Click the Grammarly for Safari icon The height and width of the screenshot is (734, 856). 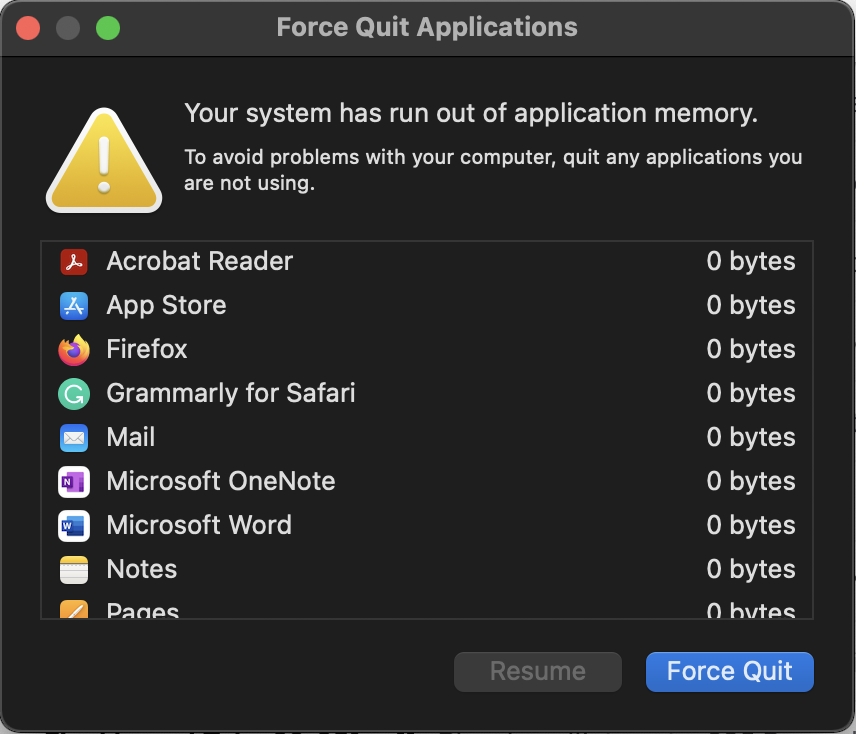pos(74,394)
